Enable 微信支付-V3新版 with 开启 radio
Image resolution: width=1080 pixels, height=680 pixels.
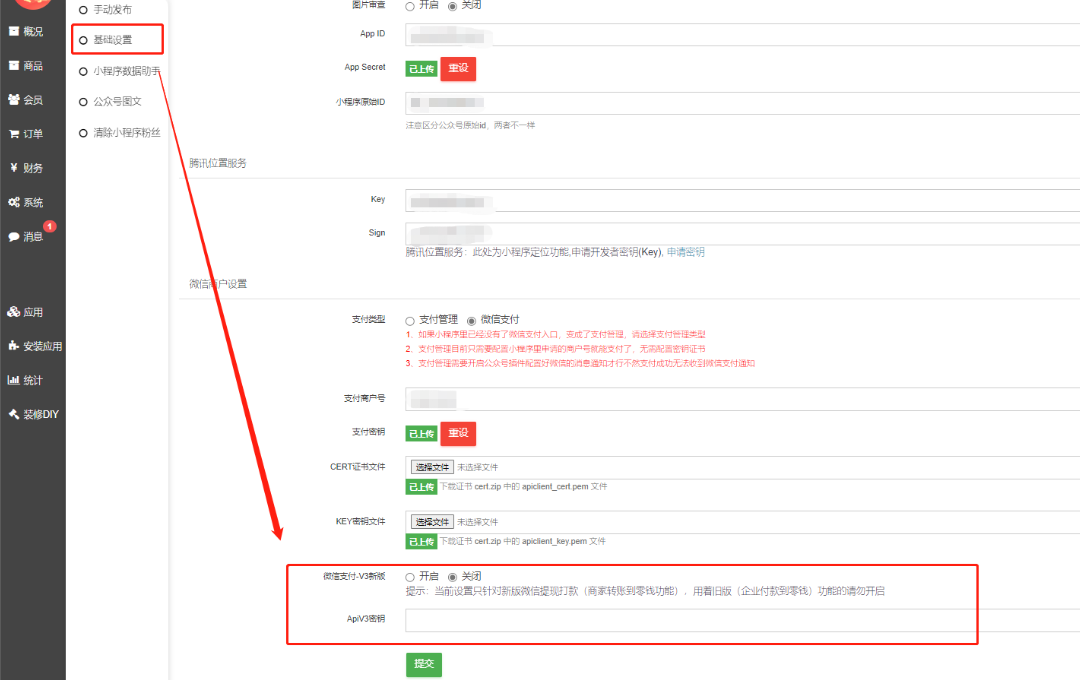tap(410, 577)
